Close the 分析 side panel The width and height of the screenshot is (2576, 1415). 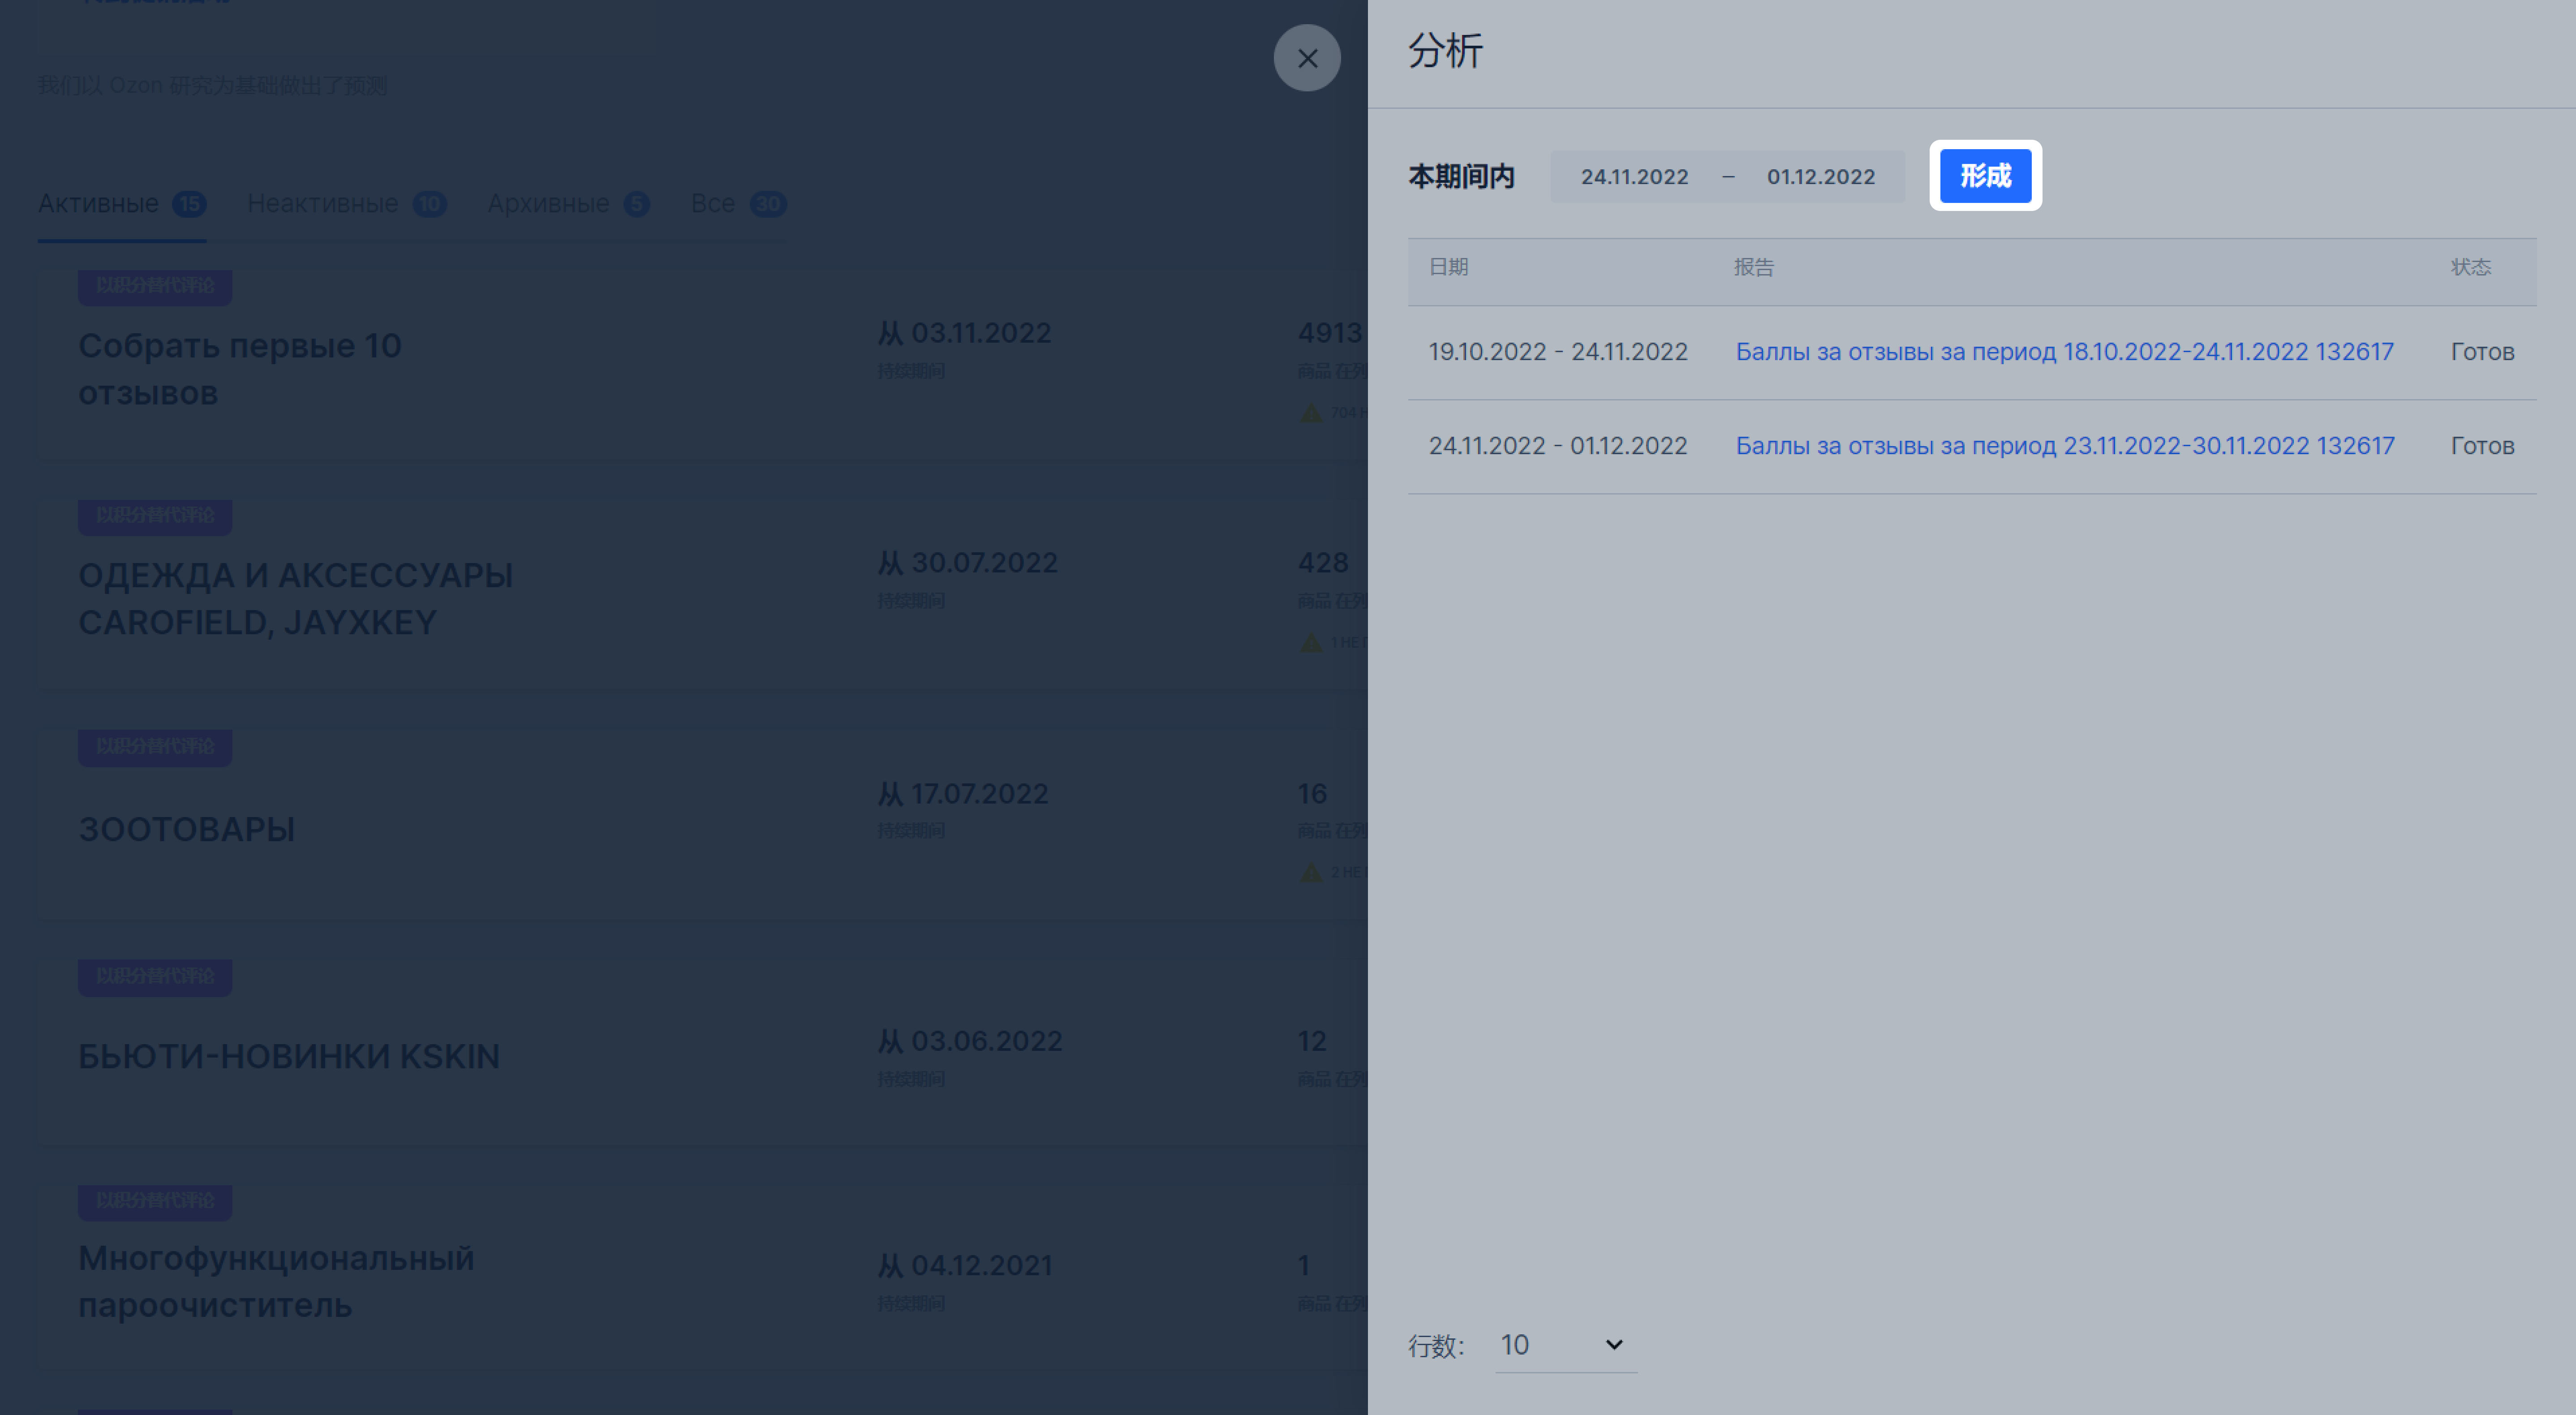[1306, 58]
